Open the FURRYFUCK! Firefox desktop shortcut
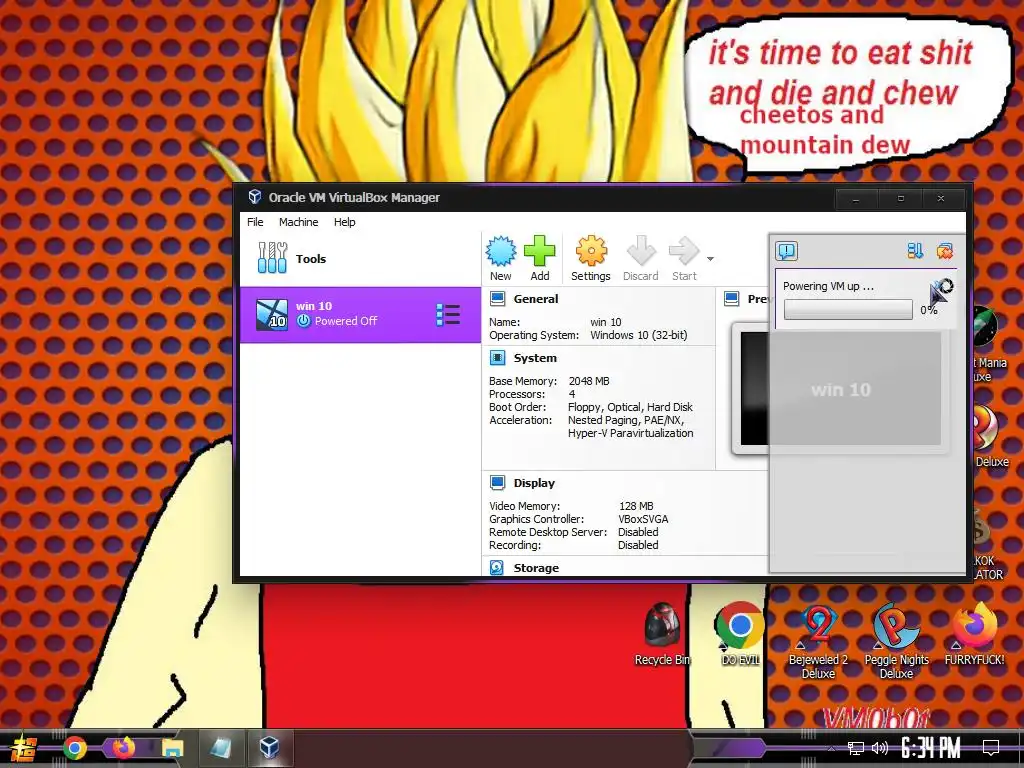 pyautogui.click(x=974, y=633)
